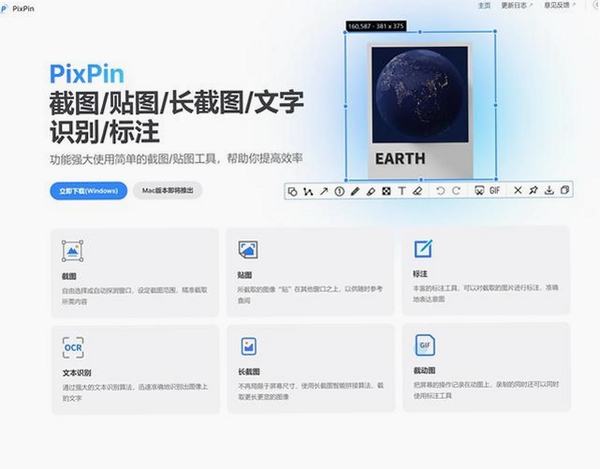Screen dimensions: 600x469
Task: Open the 主页 home nav item
Action: (484, 5)
